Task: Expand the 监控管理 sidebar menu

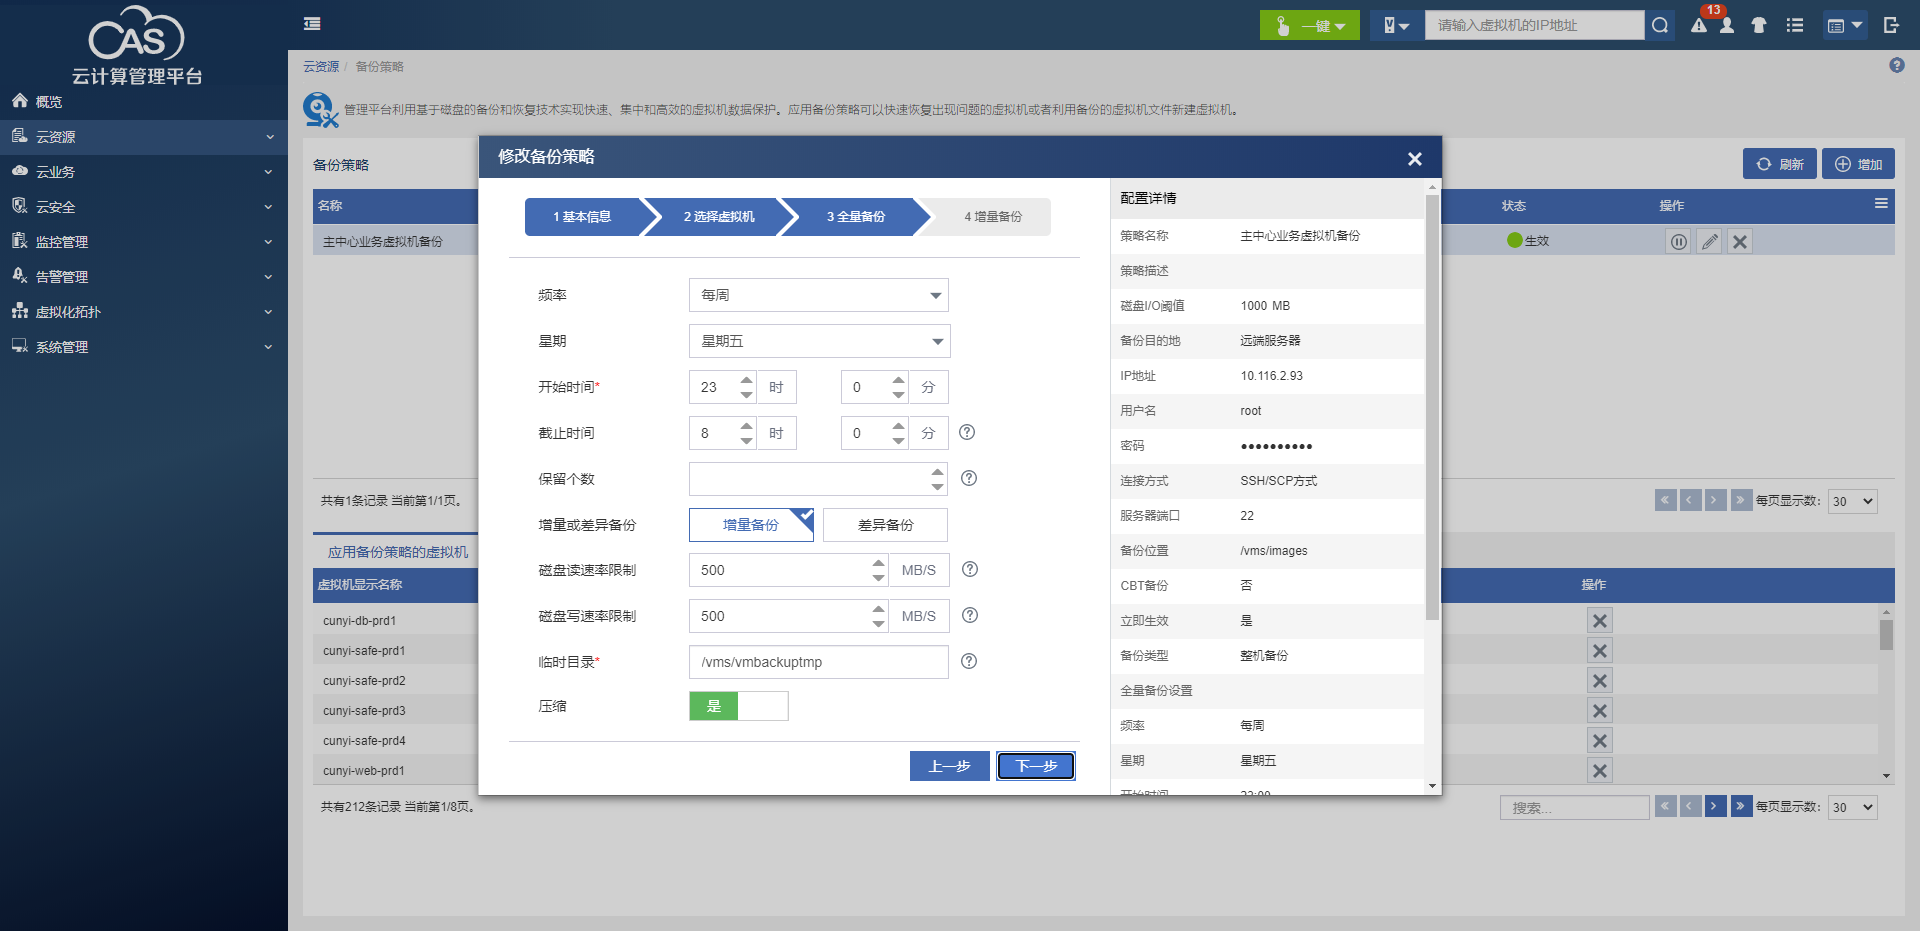Action: pyautogui.click(x=144, y=242)
